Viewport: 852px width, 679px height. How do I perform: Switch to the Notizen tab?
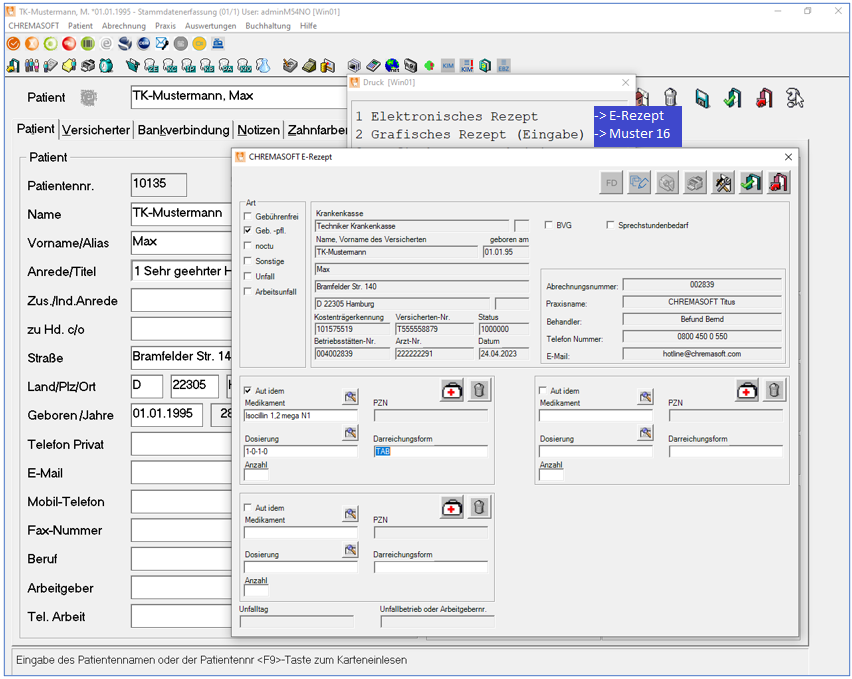click(259, 130)
